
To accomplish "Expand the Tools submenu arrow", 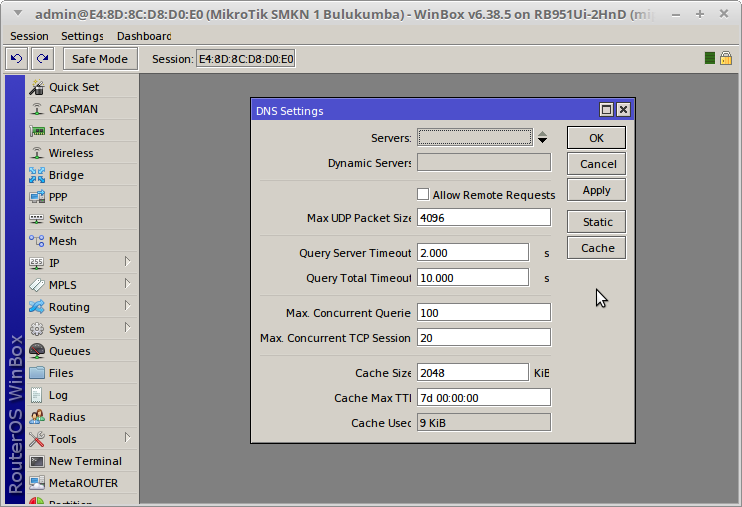I will coord(127,437).
